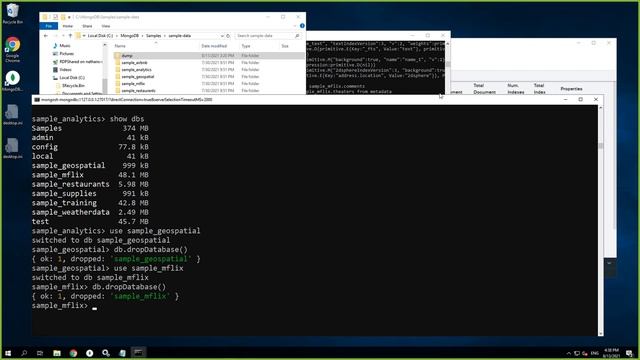Open File Explorer from the taskbar
The image size is (640, 360).
(57, 353)
